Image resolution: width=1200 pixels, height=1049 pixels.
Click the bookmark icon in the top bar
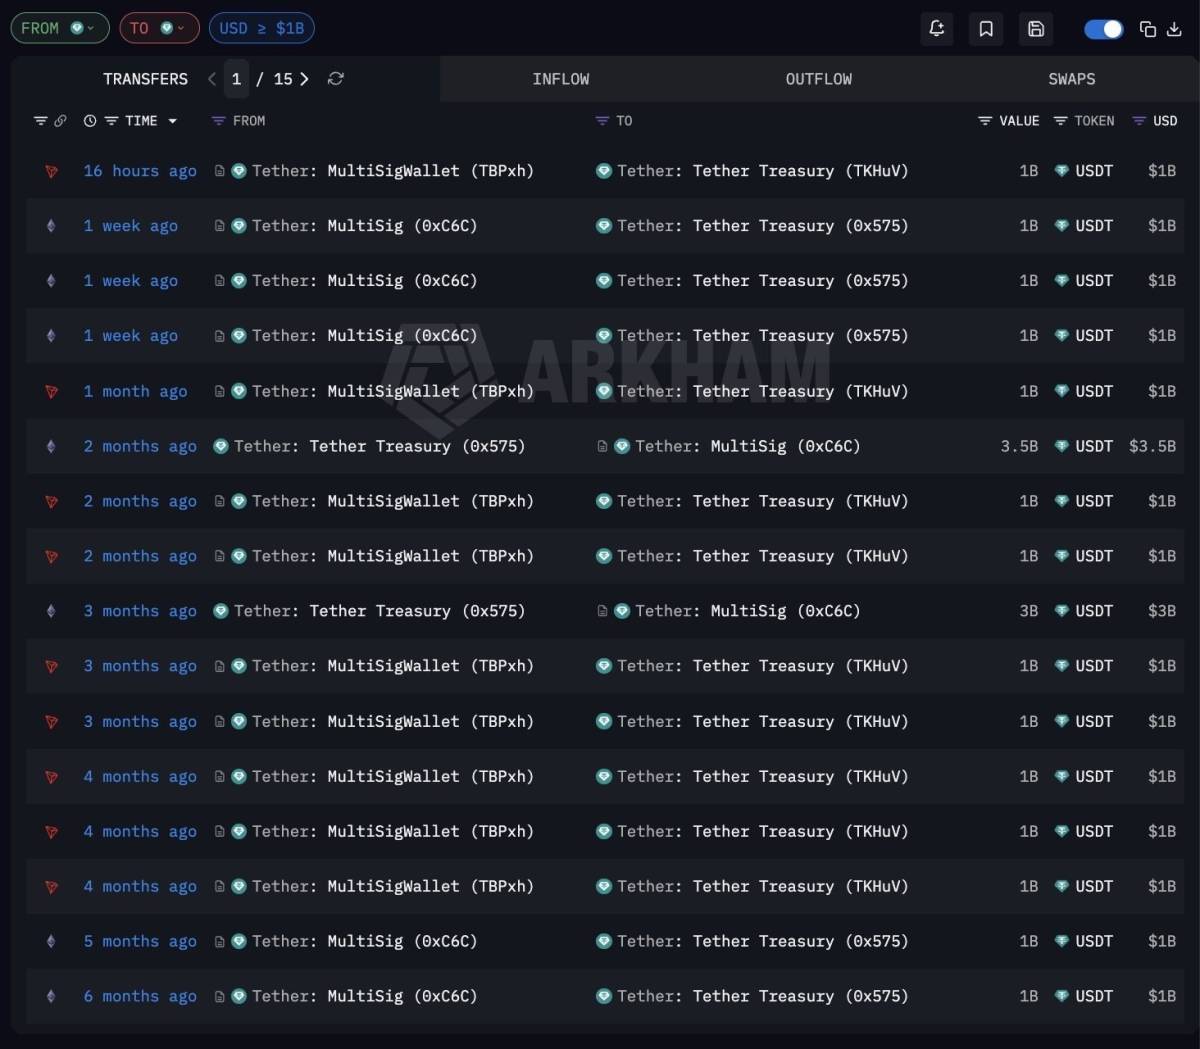pos(986,29)
